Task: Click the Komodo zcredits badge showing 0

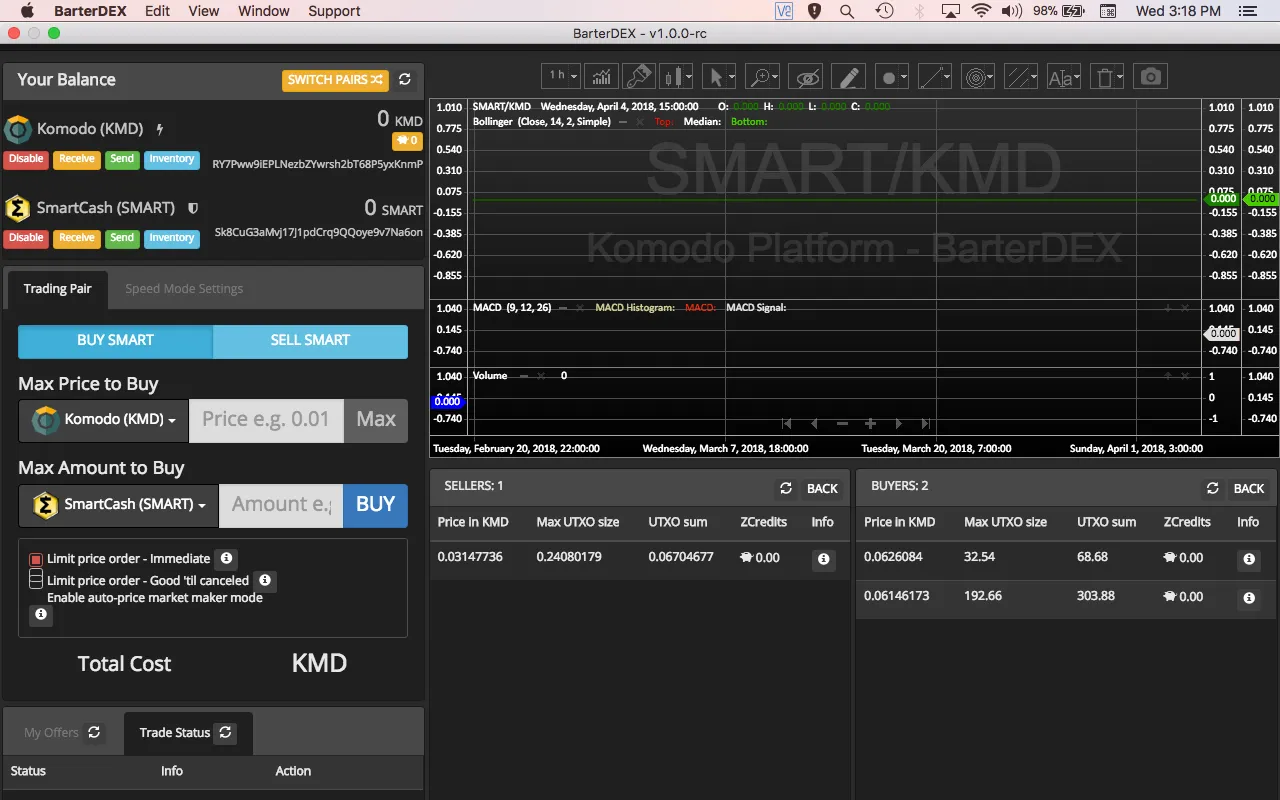Action: tap(407, 141)
